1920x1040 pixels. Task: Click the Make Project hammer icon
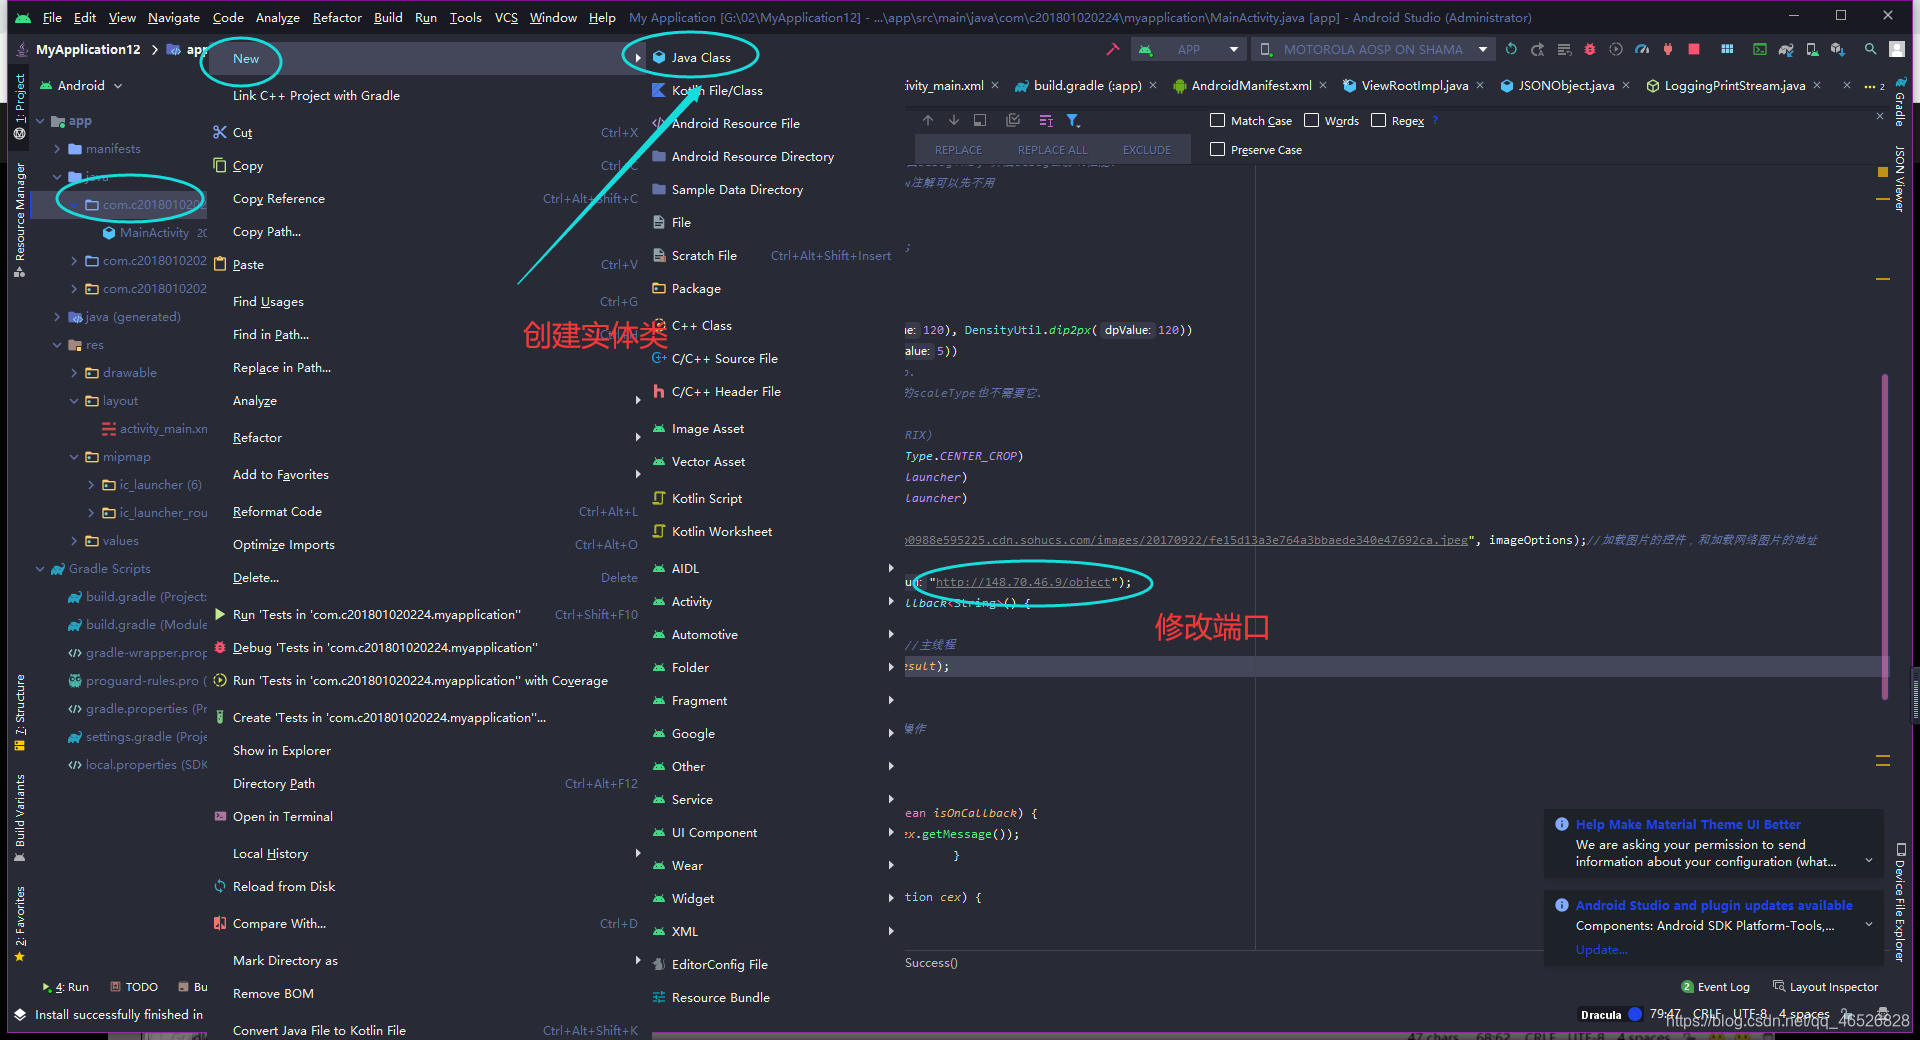[x=1113, y=49]
